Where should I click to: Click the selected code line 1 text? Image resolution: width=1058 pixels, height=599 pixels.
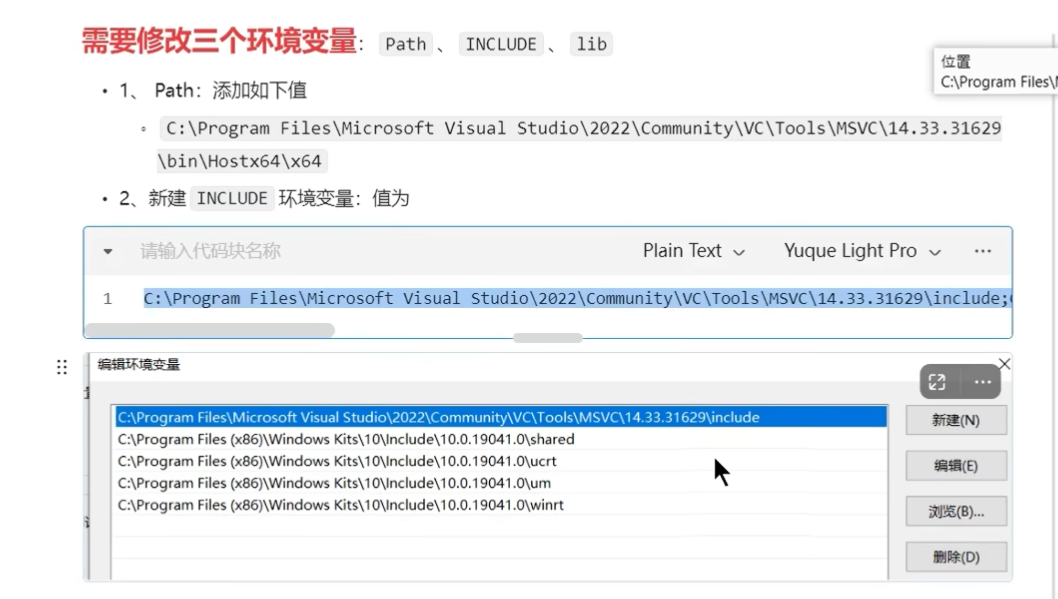(x=577, y=298)
